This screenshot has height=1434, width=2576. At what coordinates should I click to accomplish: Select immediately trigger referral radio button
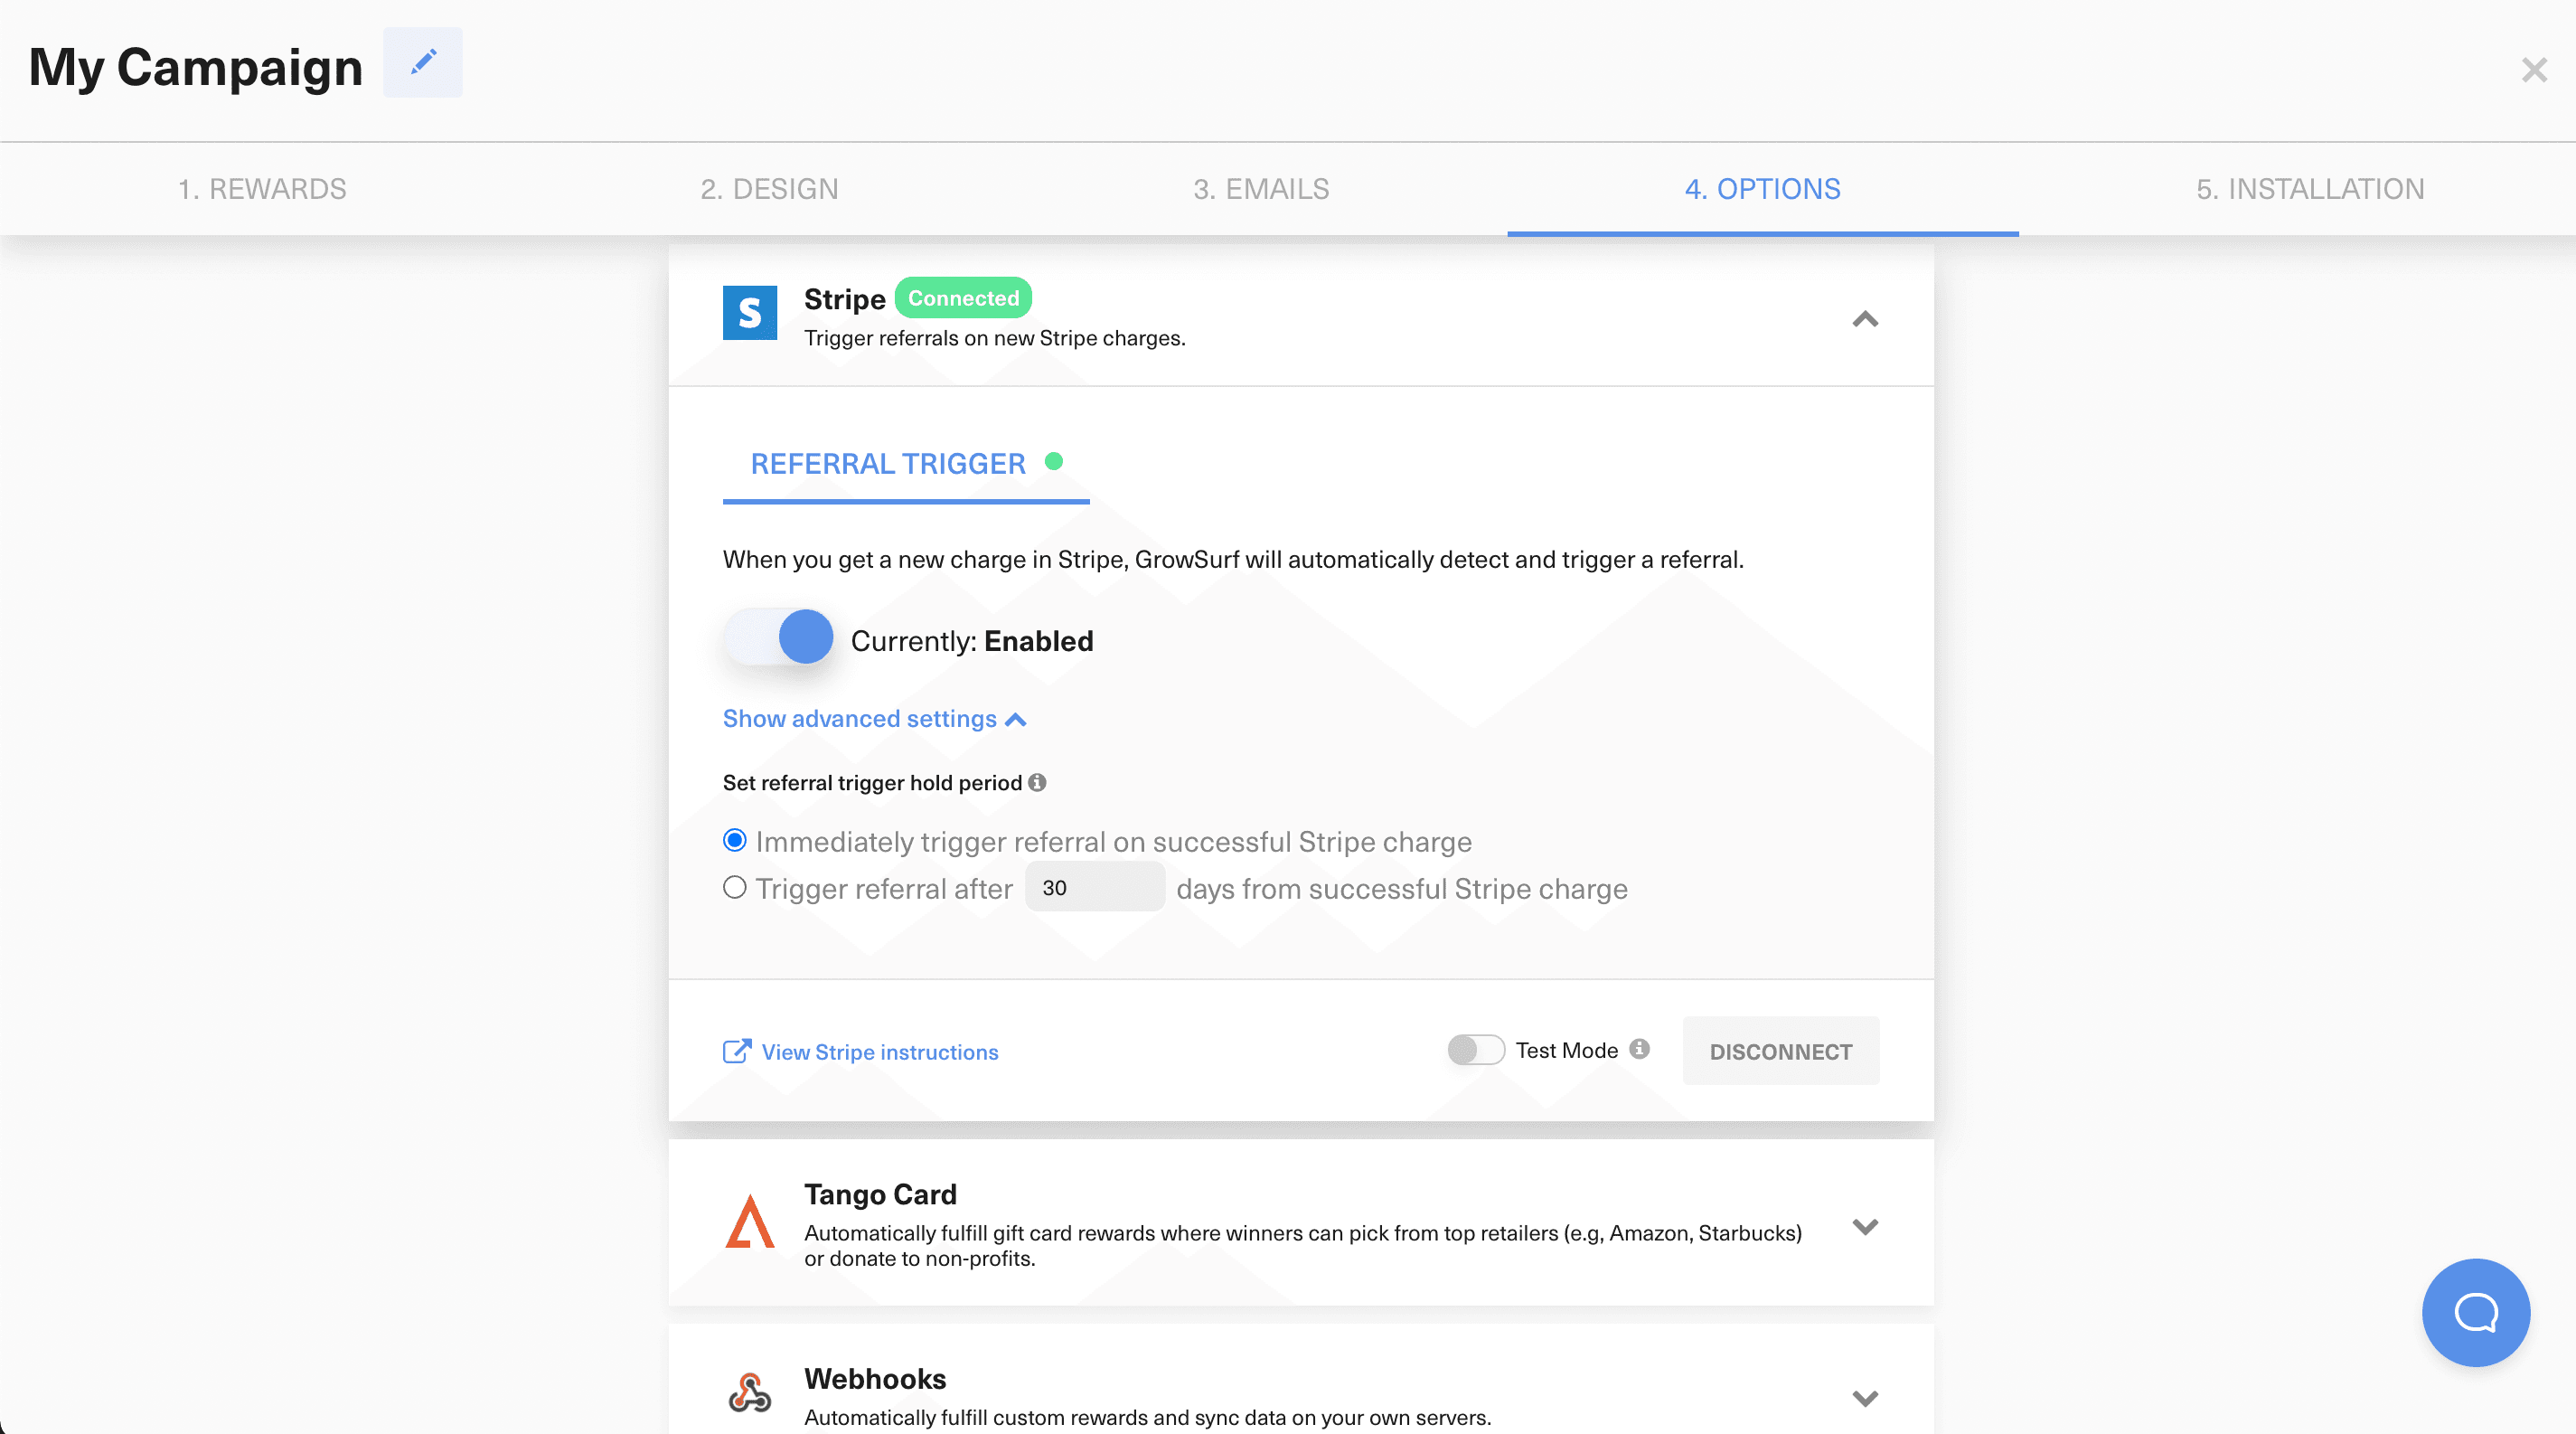click(734, 840)
